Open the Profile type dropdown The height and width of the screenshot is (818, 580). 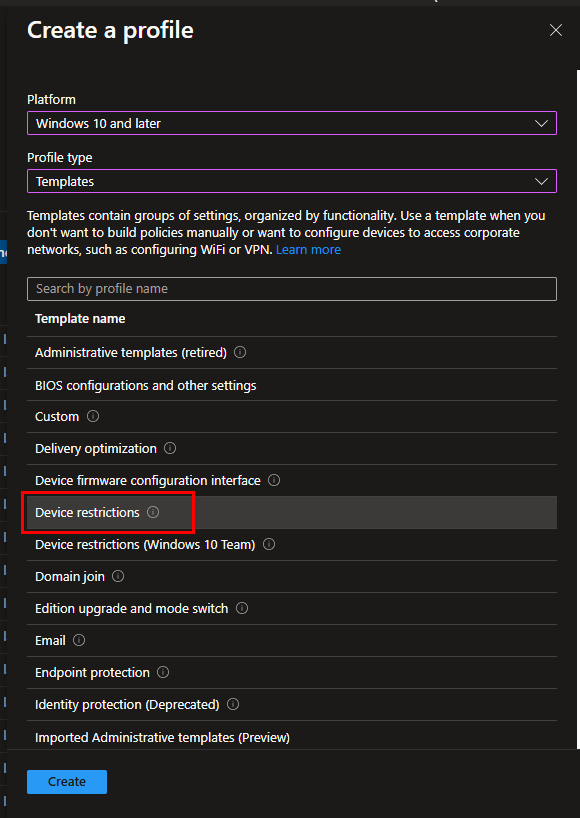[292, 181]
